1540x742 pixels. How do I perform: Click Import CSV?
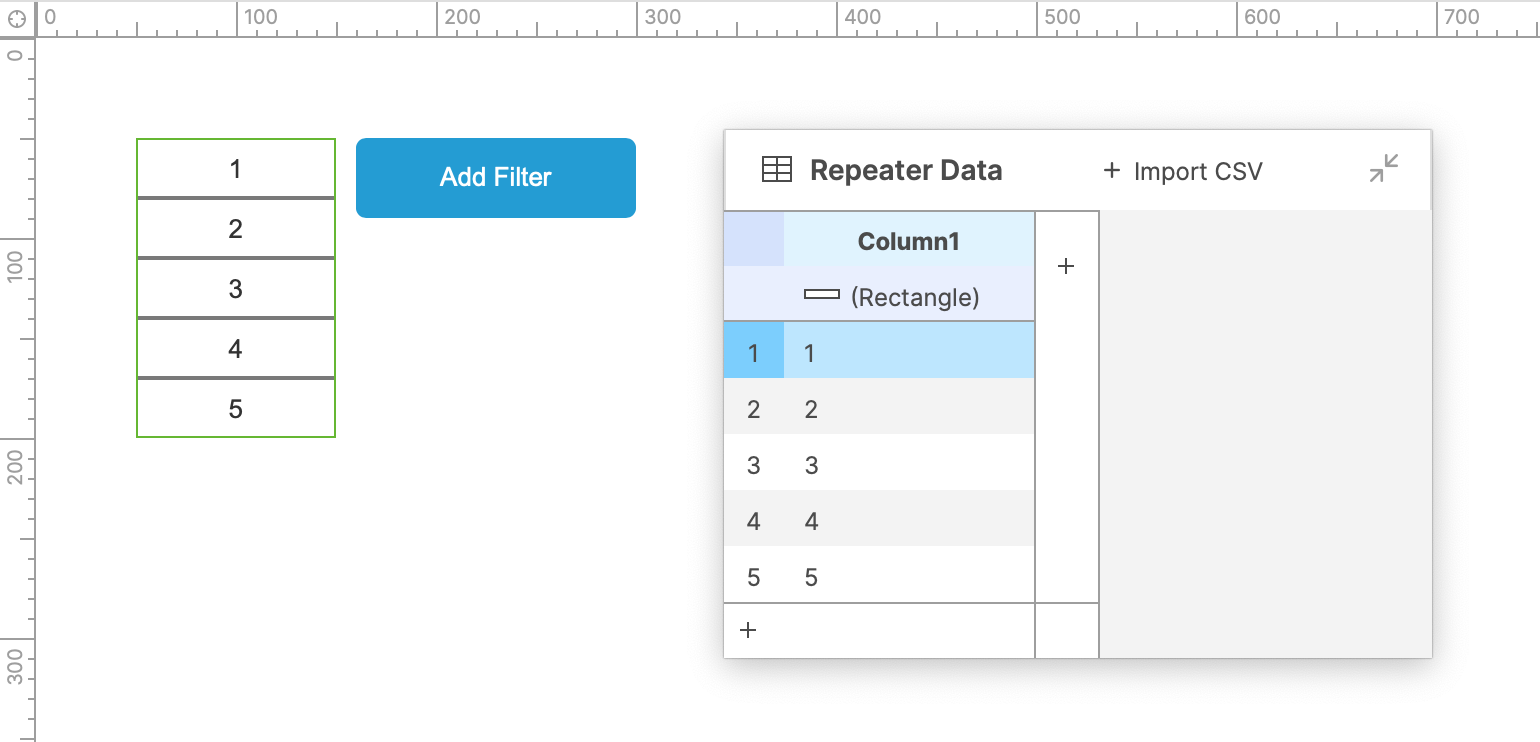pyautogui.click(x=1183, y=171)
